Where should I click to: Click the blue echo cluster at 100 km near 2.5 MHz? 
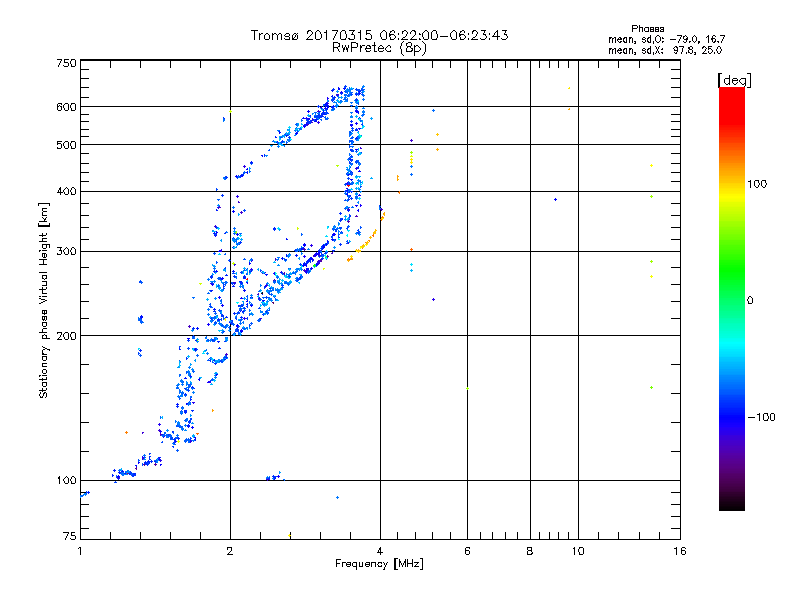[x=274, y=477]
